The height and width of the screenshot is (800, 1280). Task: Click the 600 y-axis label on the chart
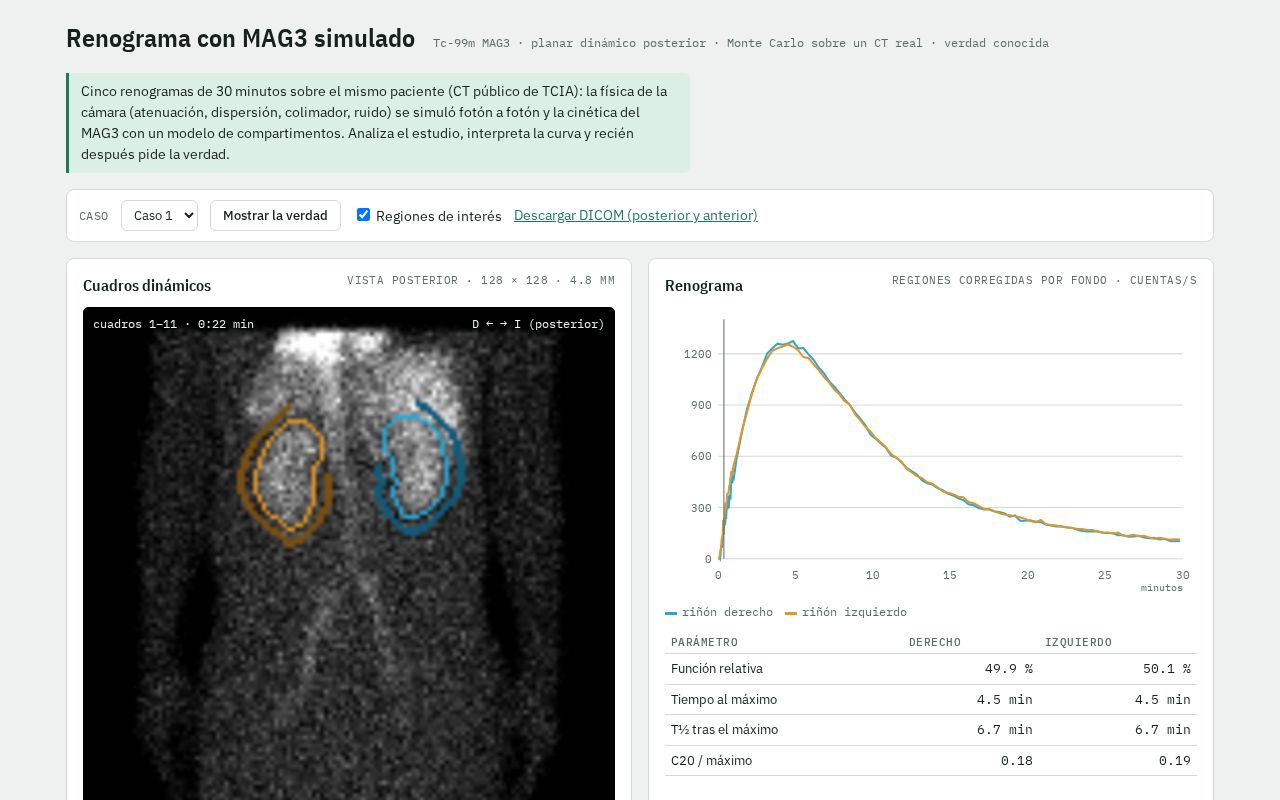[701, 456]
